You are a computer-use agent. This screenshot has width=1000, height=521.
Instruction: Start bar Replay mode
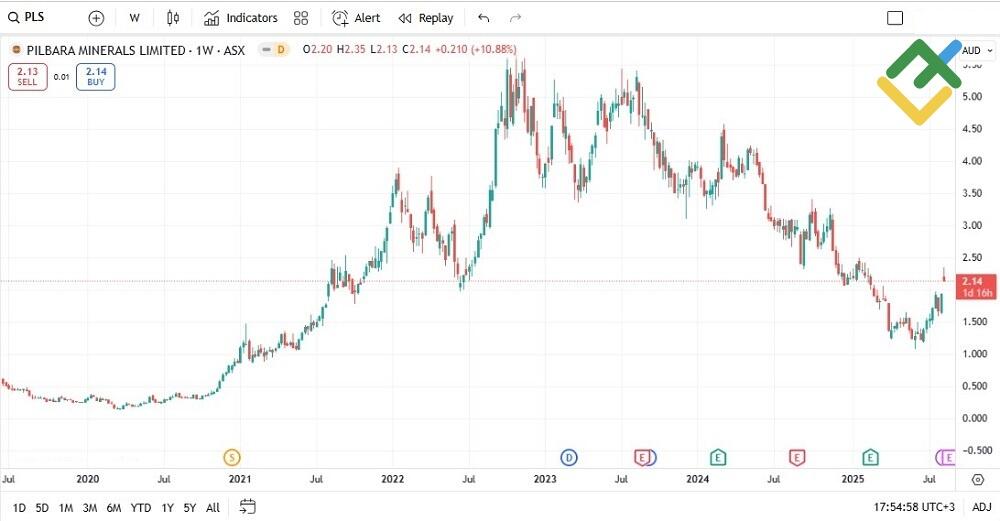(x=426, y=18)
